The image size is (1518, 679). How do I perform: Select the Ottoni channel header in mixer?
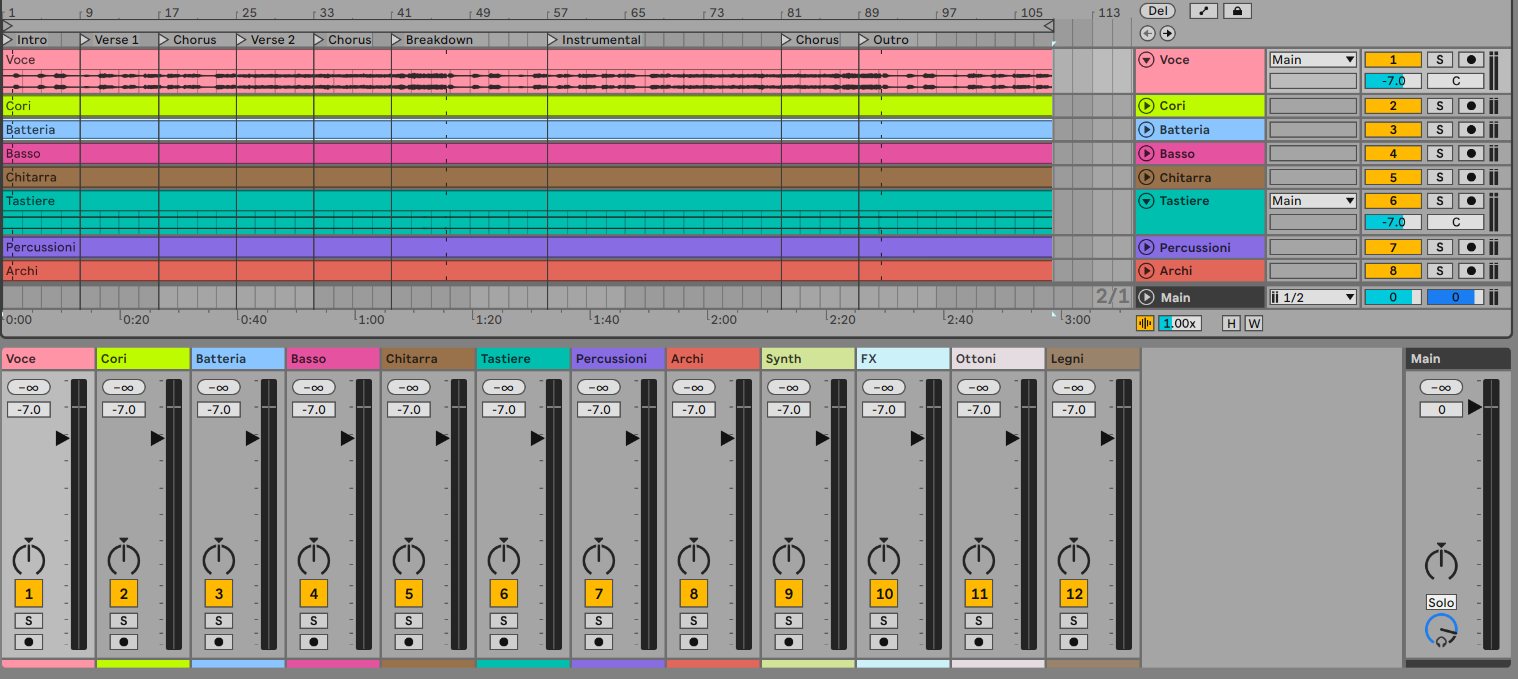point(998,358)
